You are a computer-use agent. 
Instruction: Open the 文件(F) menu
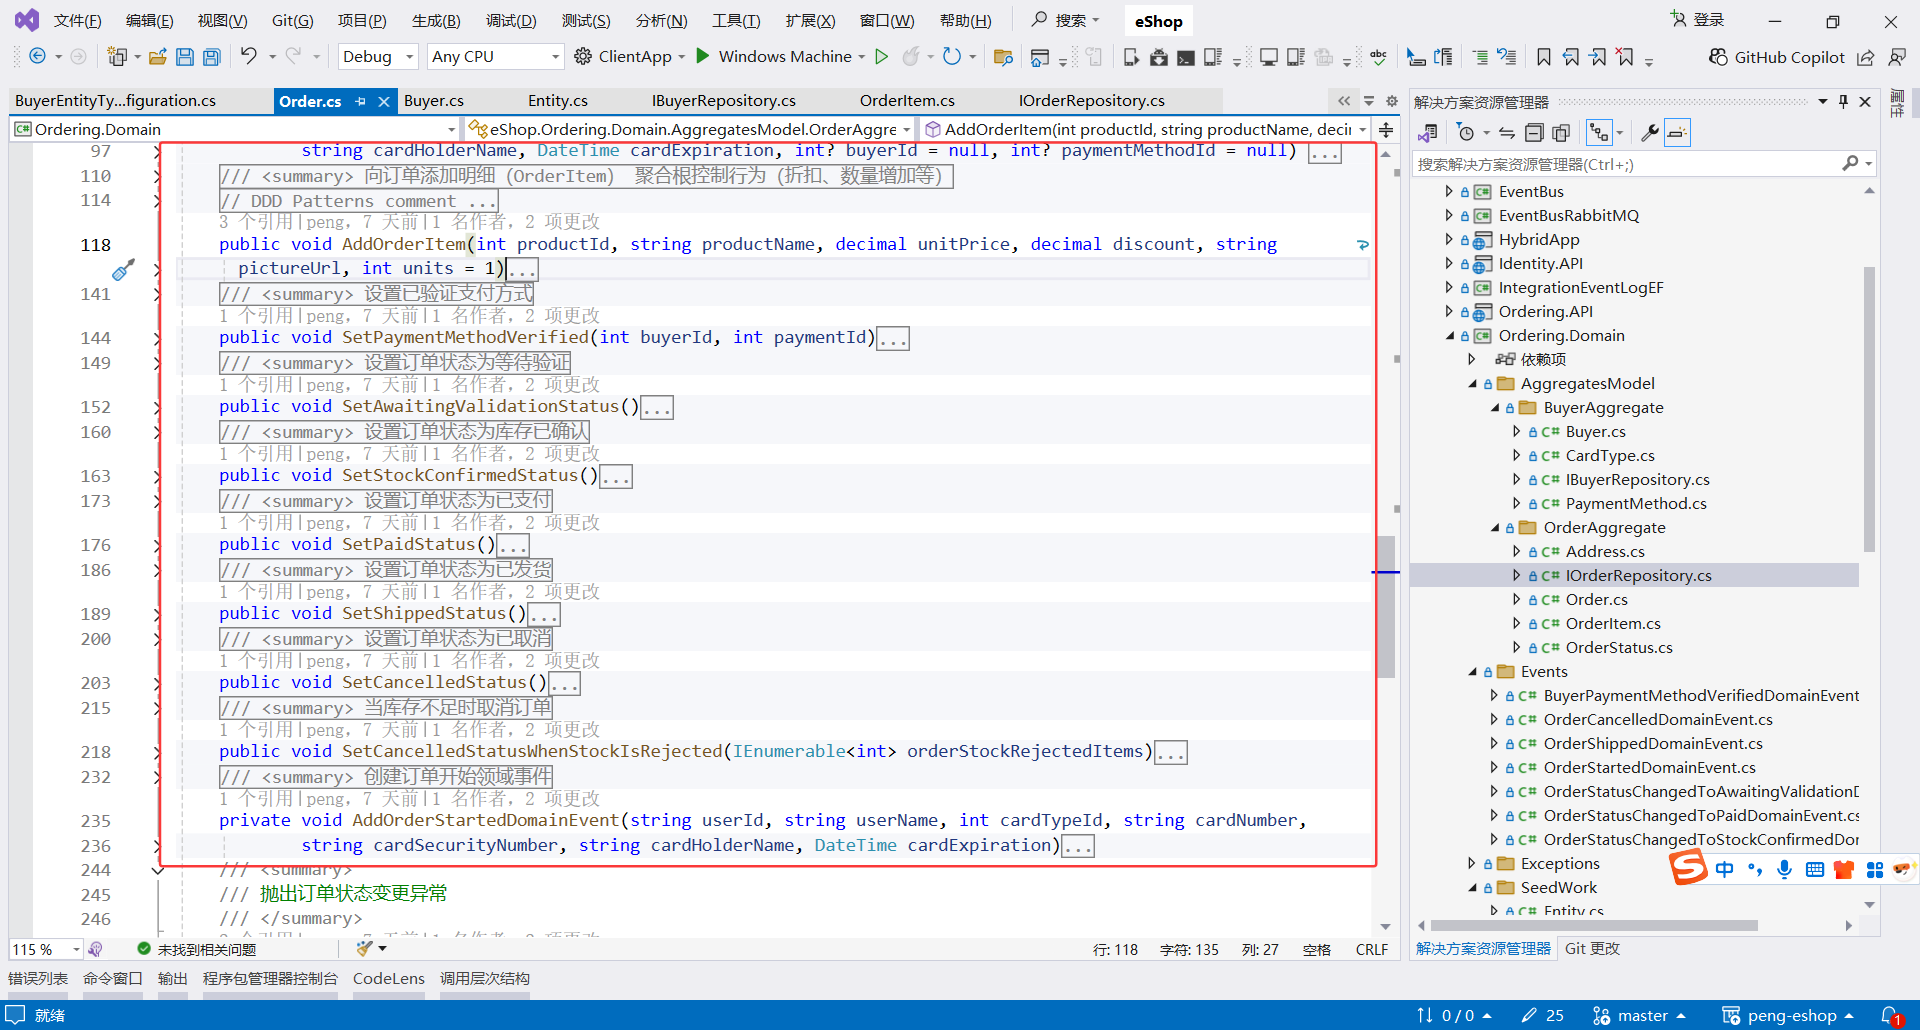pyautogui.click(x=77, y=21)
